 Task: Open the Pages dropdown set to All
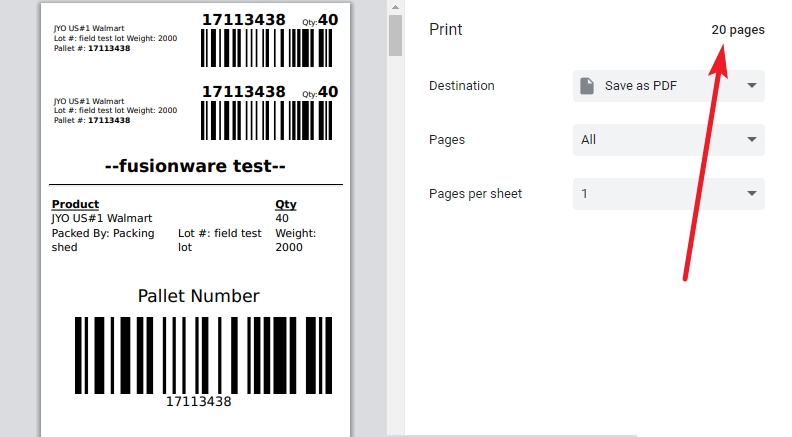coord(668,140)
